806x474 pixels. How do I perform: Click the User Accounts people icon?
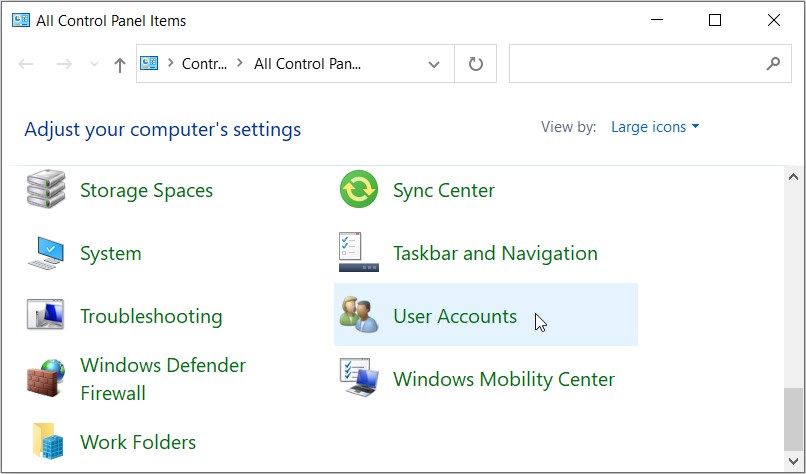pyautogui.click(x=359, y=316)
